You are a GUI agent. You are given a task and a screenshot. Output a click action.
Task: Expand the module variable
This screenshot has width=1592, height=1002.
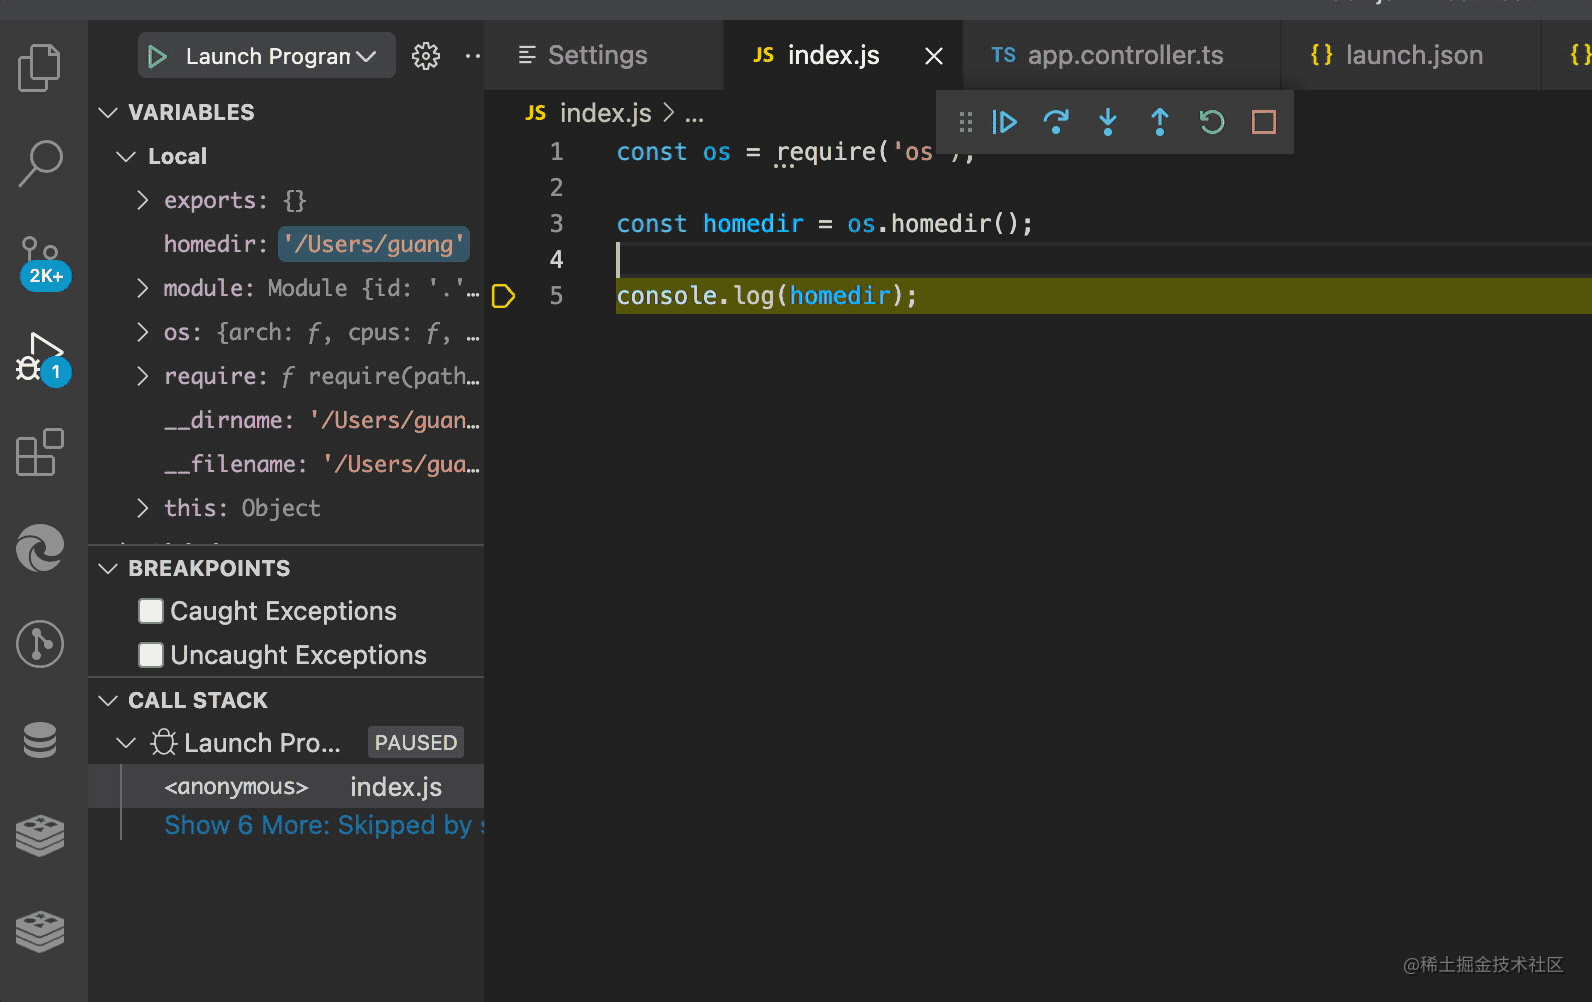[x=143, y=288]
